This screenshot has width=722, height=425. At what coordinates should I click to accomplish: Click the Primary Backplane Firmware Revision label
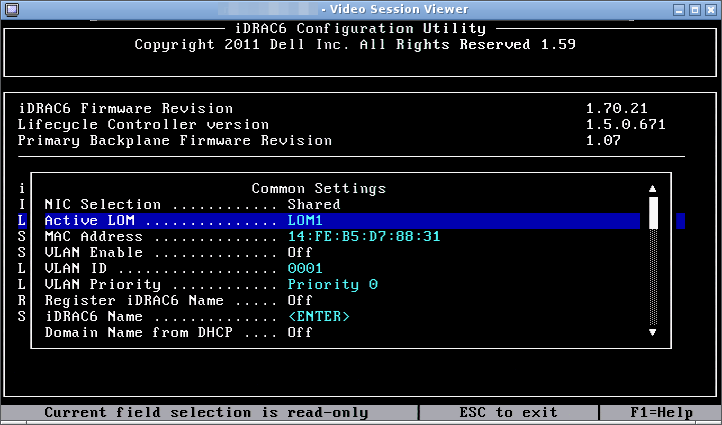coord(175,140)
